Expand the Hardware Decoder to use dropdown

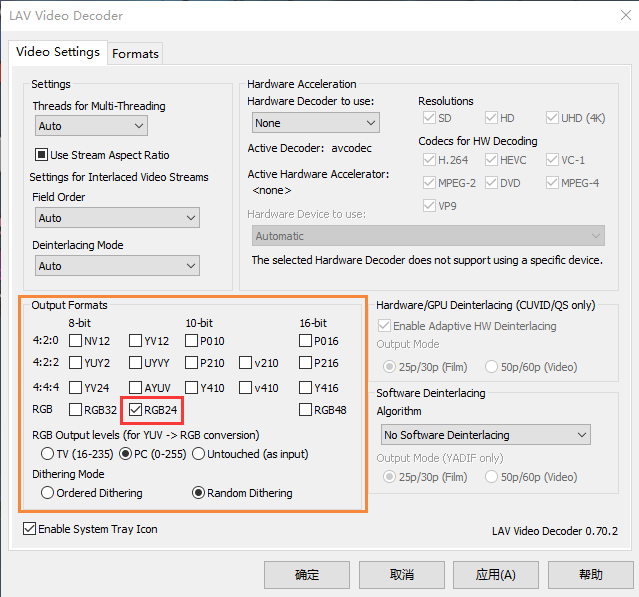pyautogui.click(x=315, y=123)
